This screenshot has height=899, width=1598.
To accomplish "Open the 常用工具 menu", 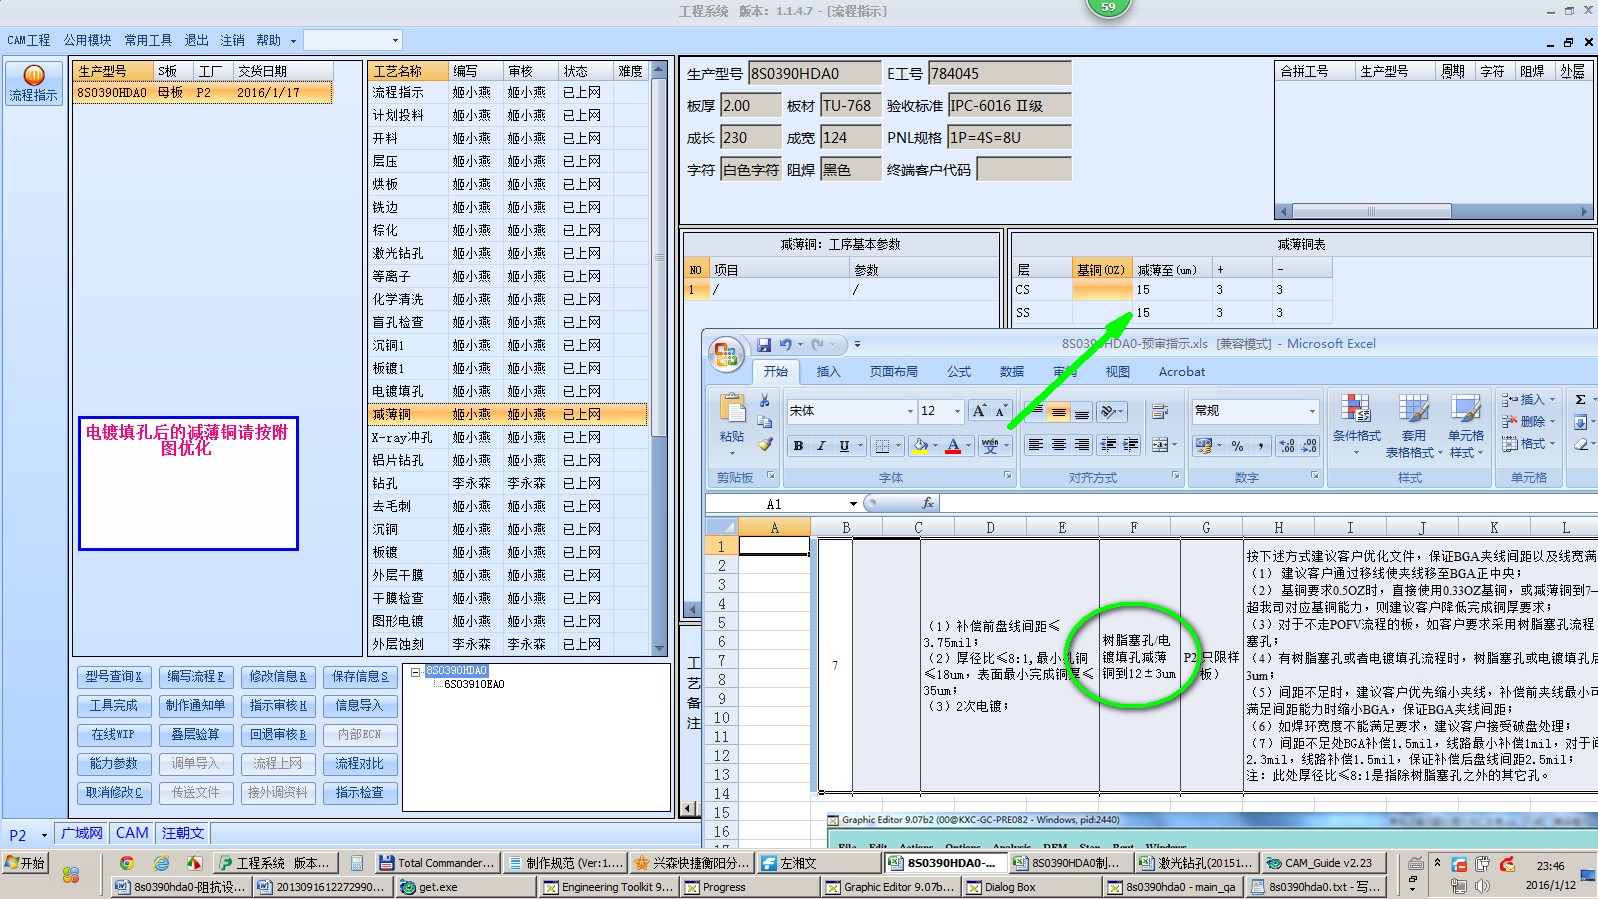I will coord(148,40).
